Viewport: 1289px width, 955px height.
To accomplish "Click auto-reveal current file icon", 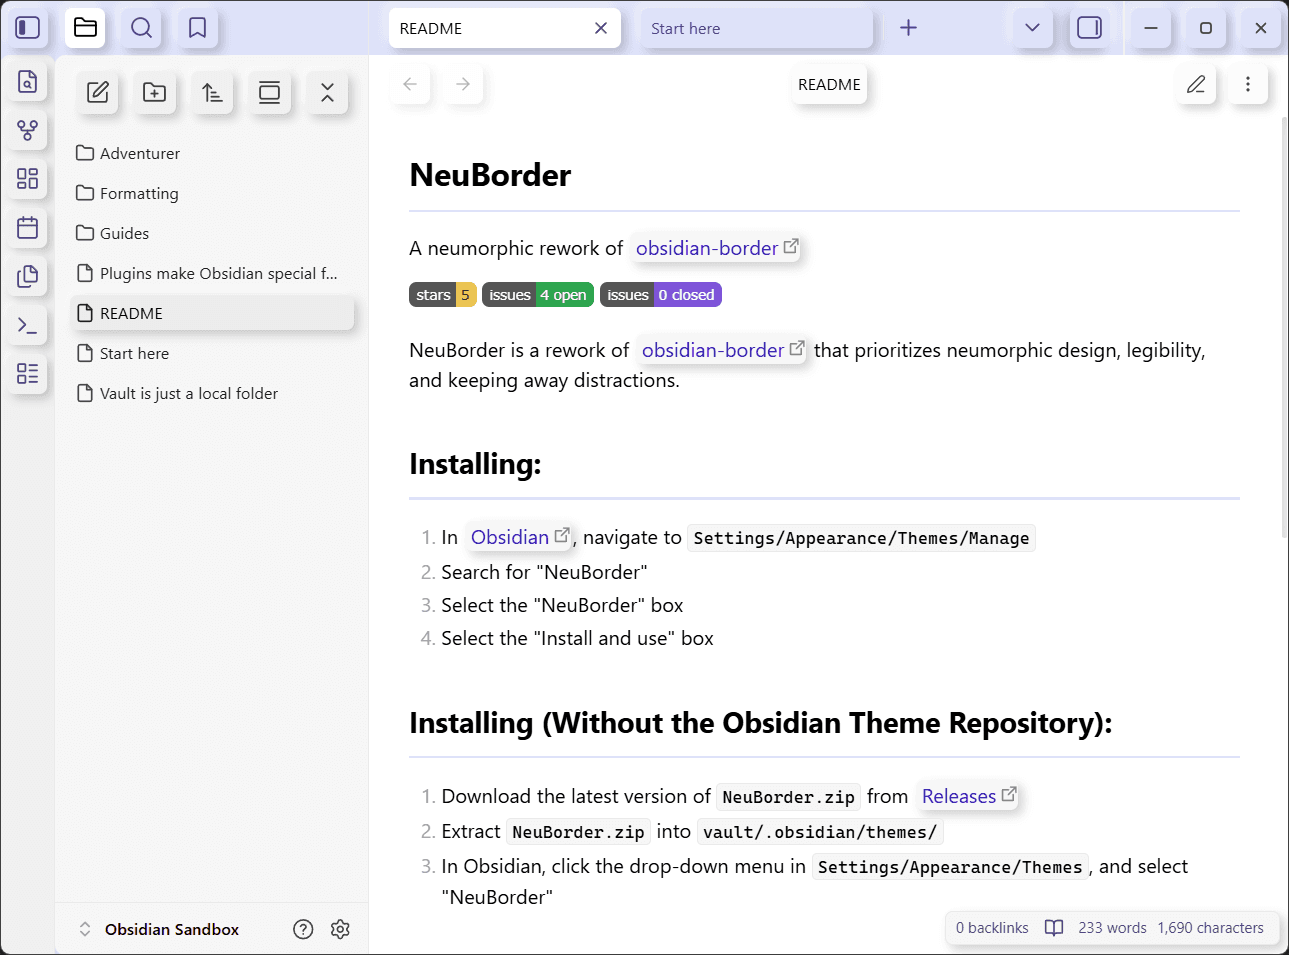I will click(270, 93).
